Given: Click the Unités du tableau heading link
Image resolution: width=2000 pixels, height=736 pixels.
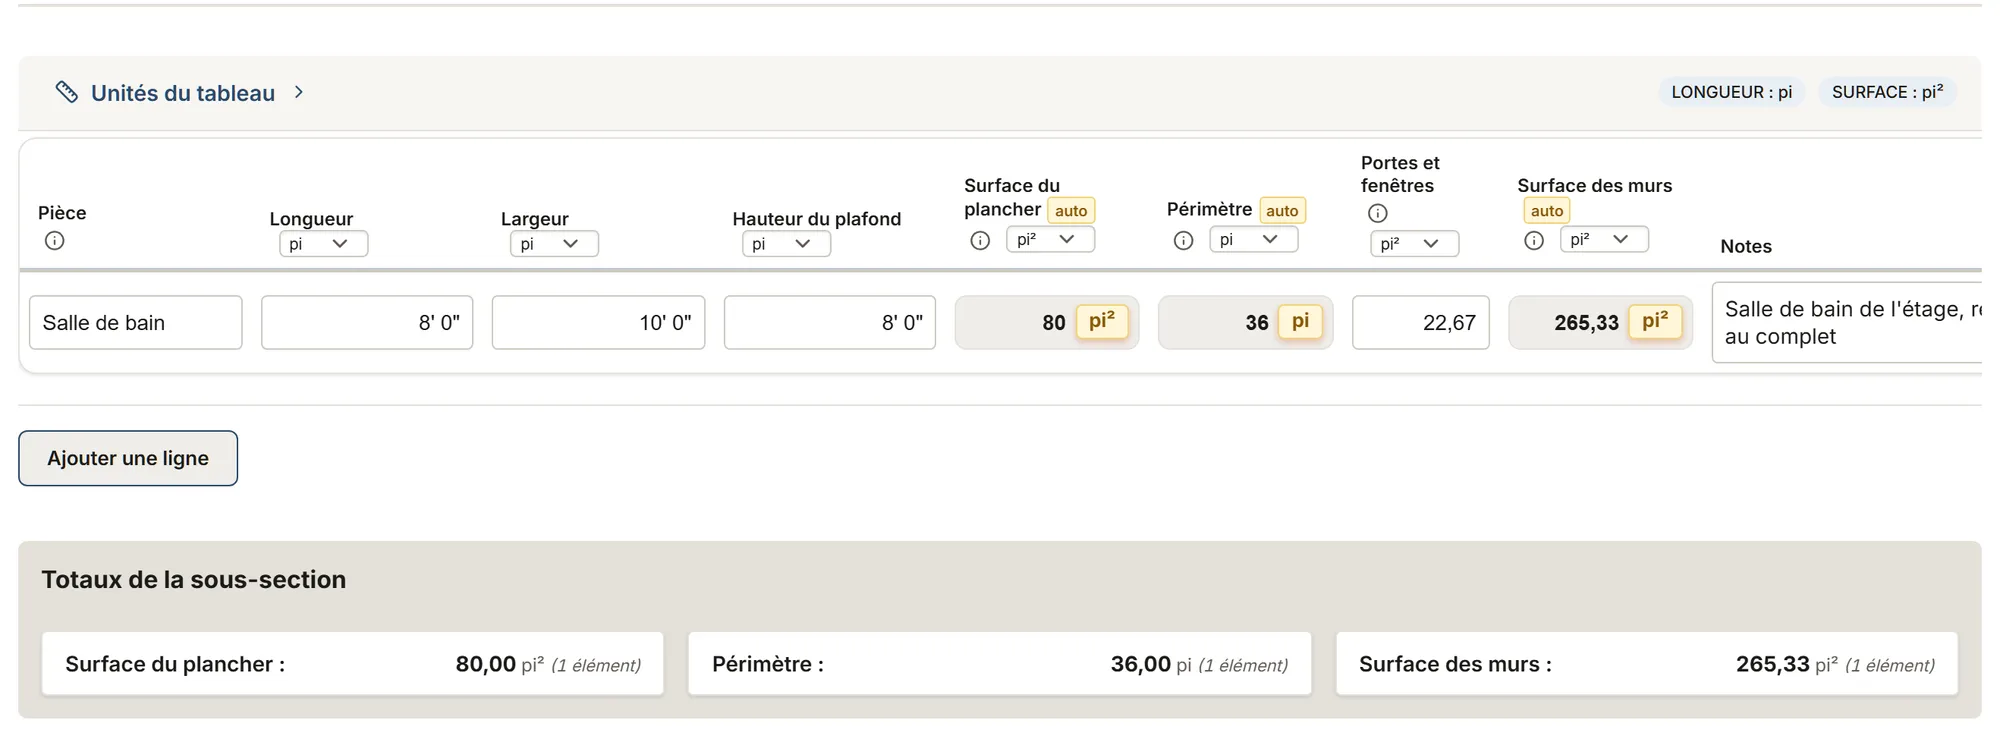Looking at the screenshot, I should click(183, 93).
